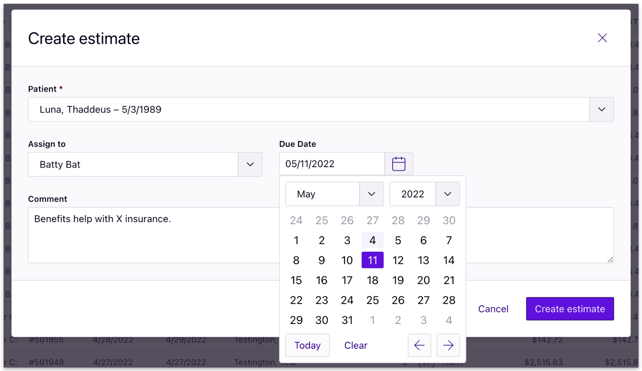Select May 23 in the calendar

click(321, 300)
